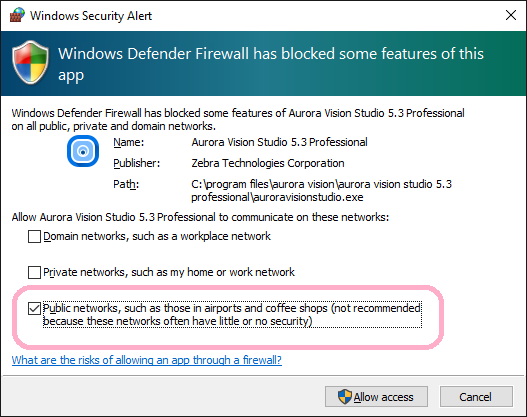Check the Private networks checkbox
The width and height of the screenshot is (527, 417).
(34, 272)
